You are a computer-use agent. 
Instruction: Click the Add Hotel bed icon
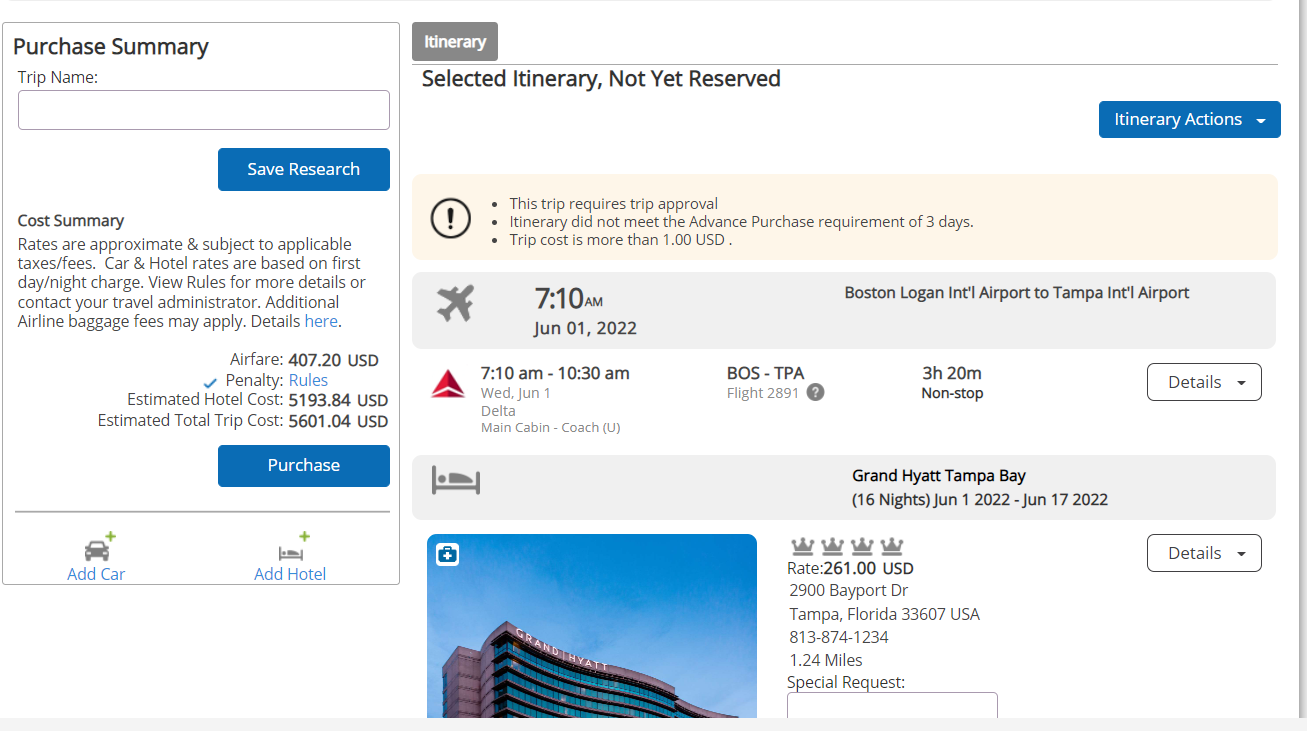[291, 549]
